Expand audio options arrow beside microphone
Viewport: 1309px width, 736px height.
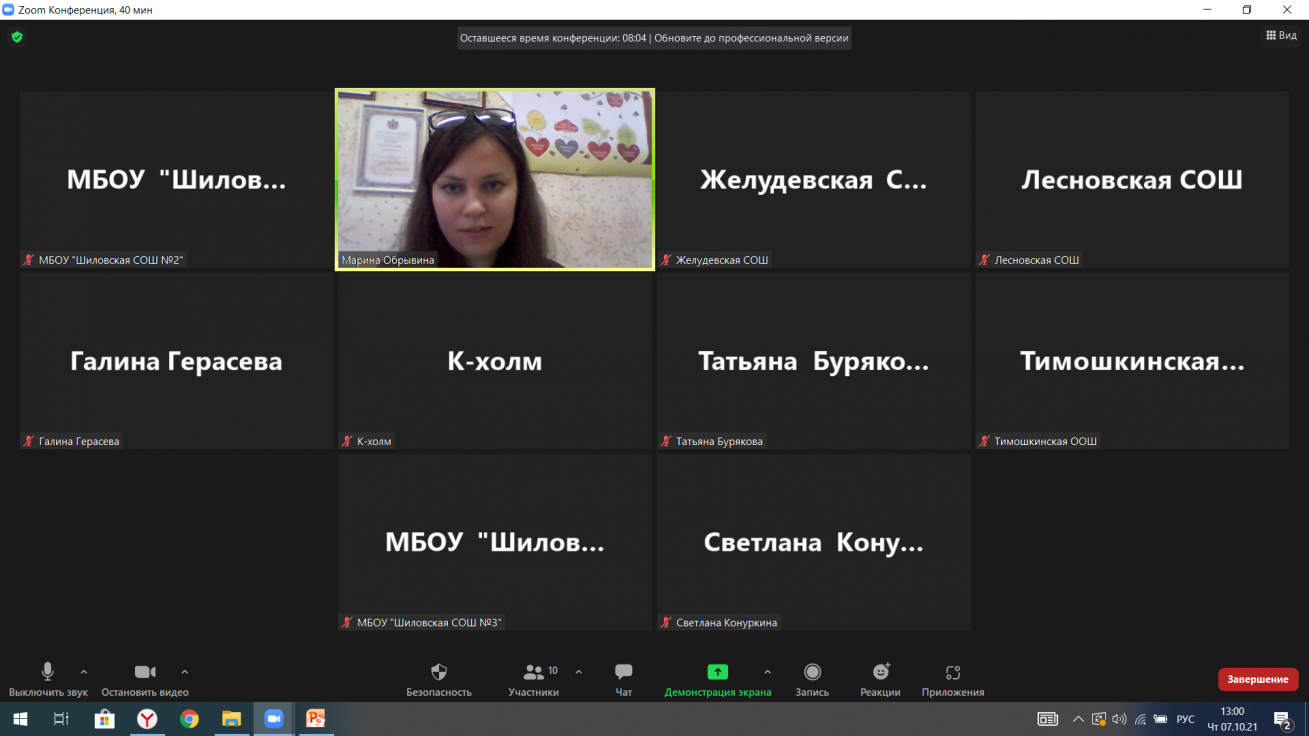point(84,672)
